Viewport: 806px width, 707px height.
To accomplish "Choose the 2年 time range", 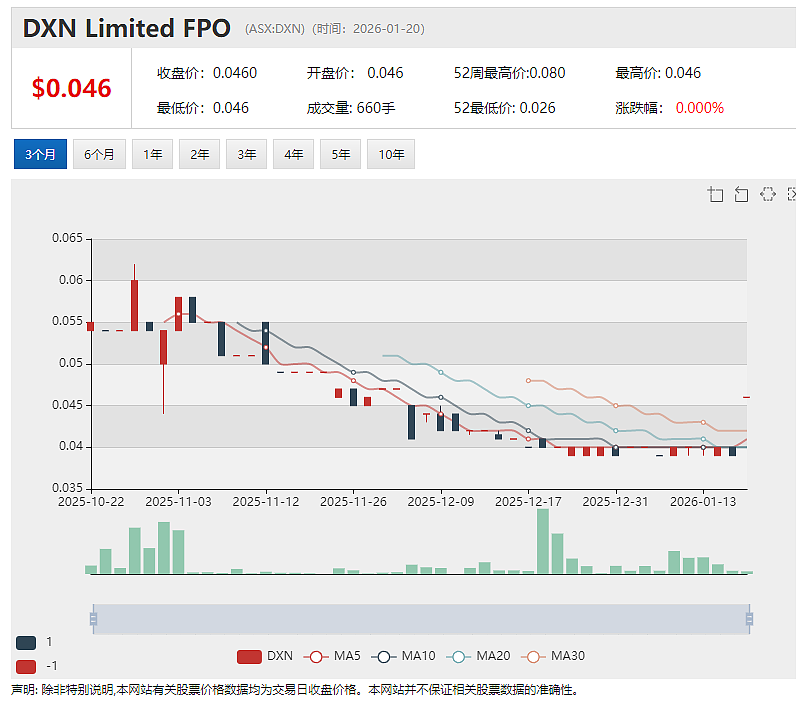I will 199,154.
